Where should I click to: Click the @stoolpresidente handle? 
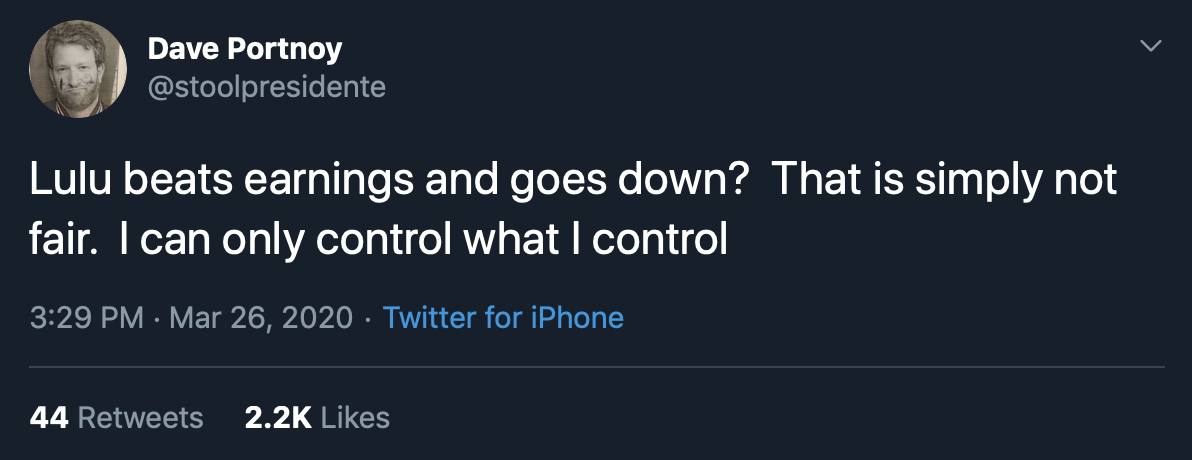(x=266, y=88)
